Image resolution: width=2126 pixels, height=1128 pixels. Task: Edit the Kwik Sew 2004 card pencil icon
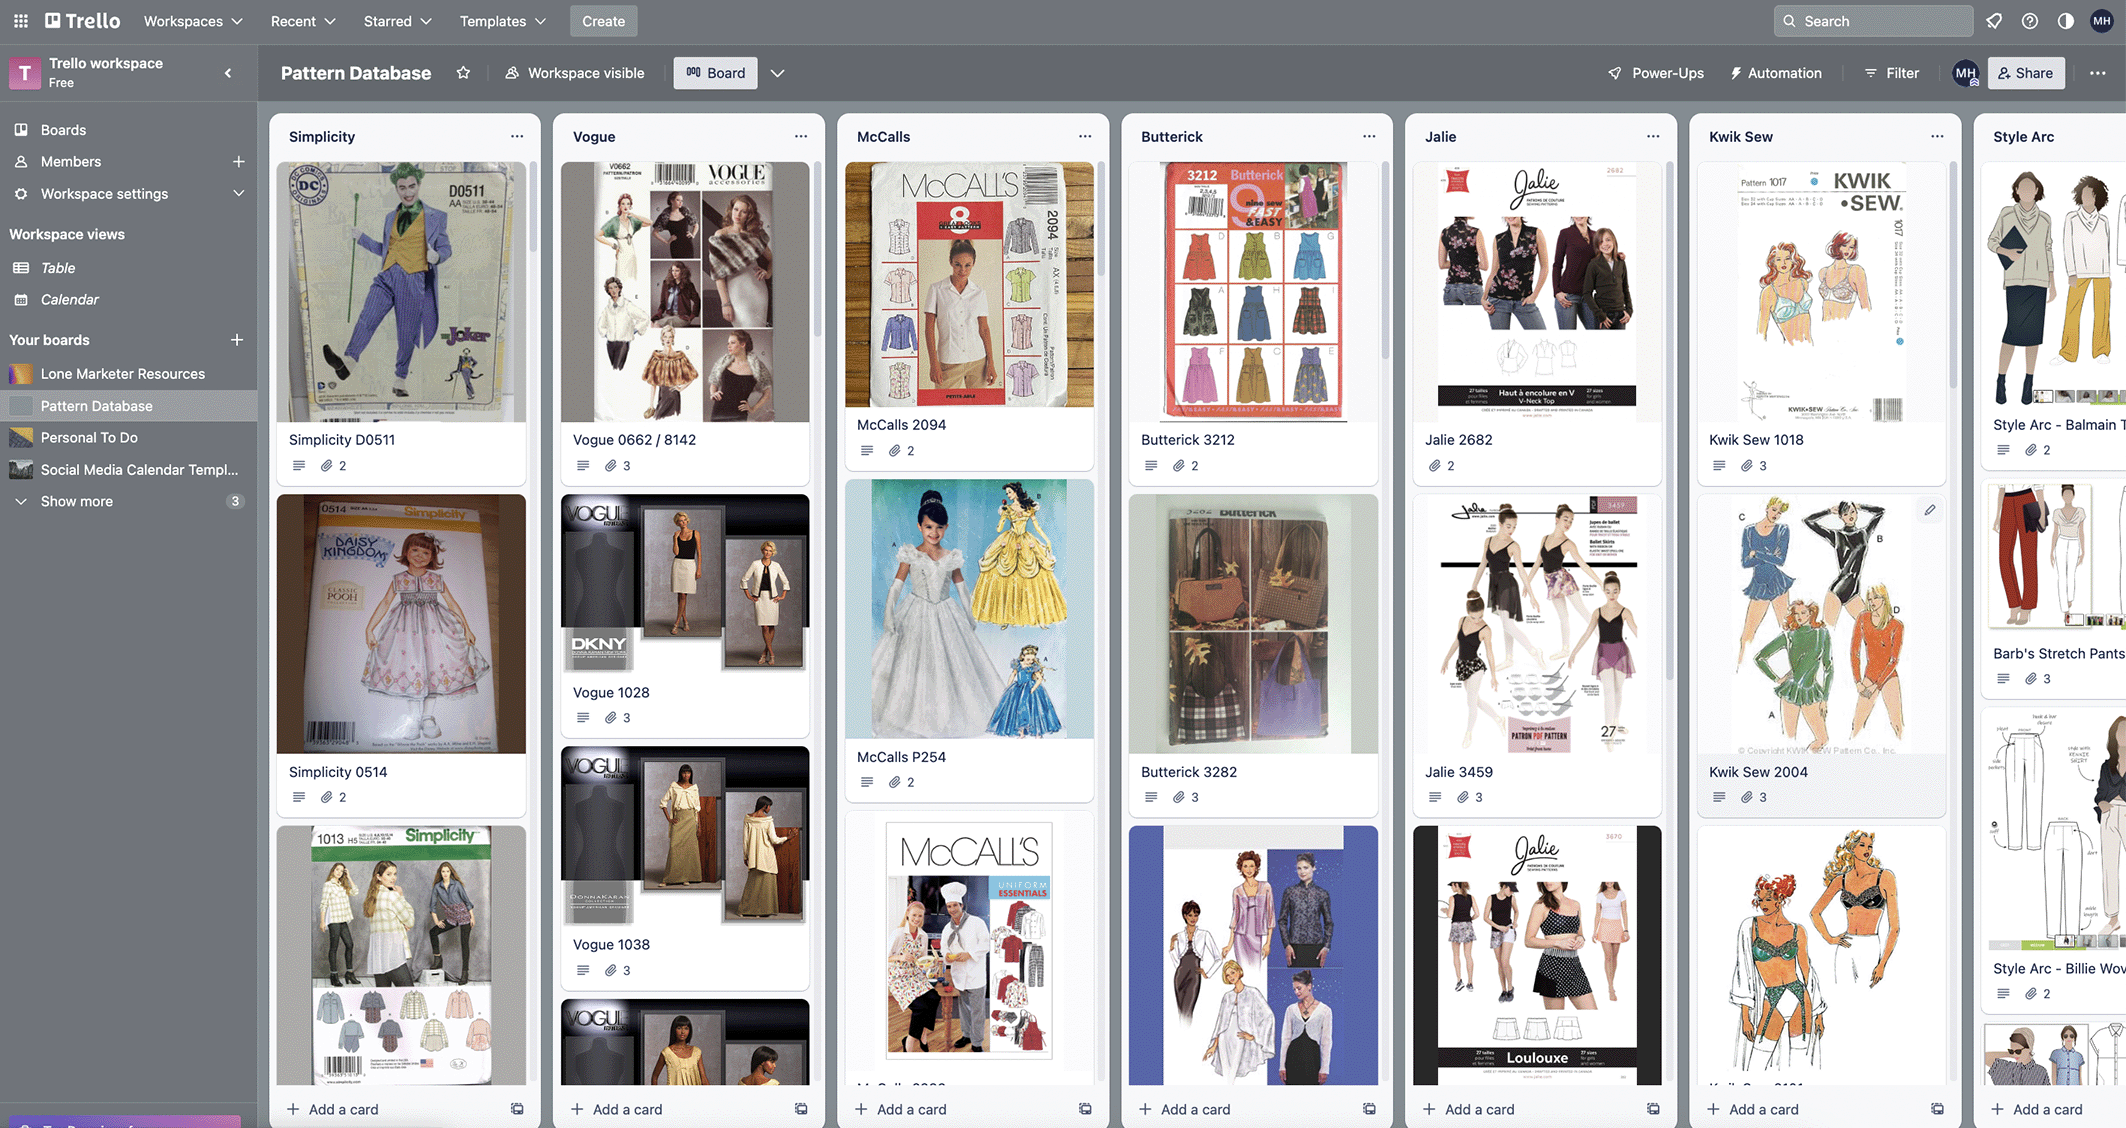[1930, 511]
